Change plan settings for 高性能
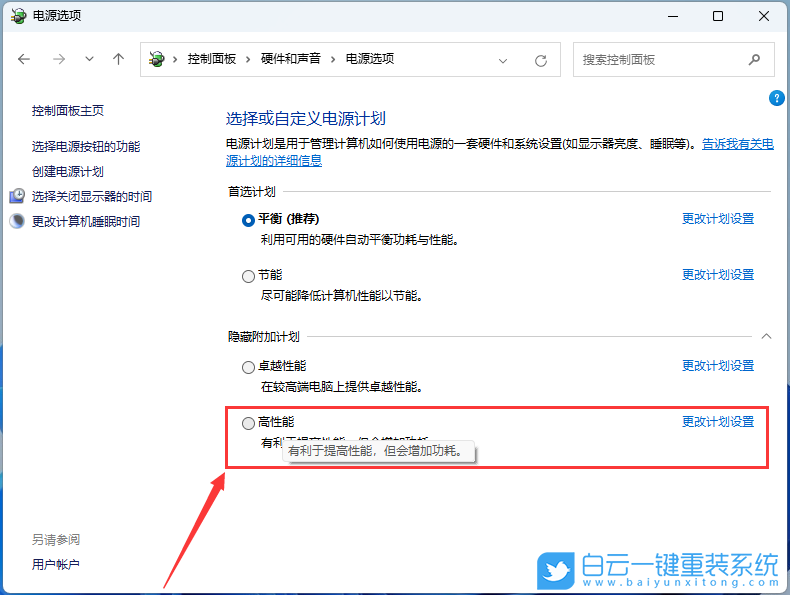Screen dimensions: 790x595 point(718,422)
